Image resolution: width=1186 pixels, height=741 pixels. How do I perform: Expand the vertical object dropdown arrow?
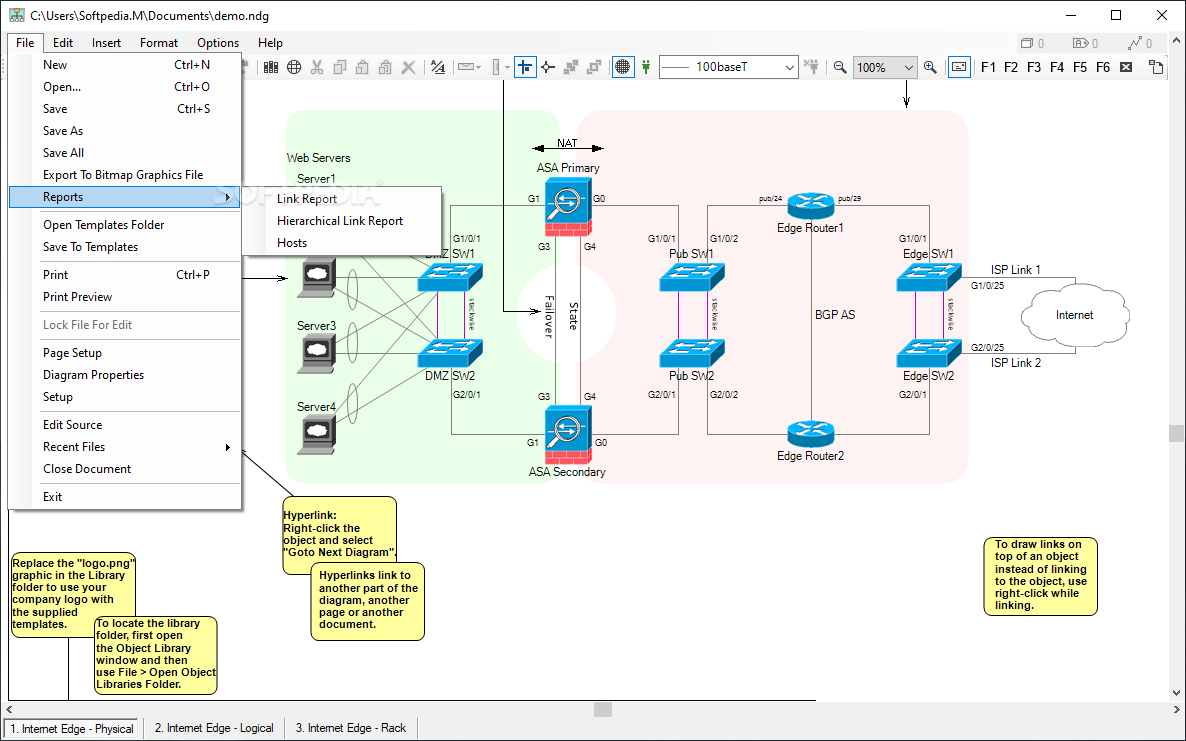click(507, 67)
